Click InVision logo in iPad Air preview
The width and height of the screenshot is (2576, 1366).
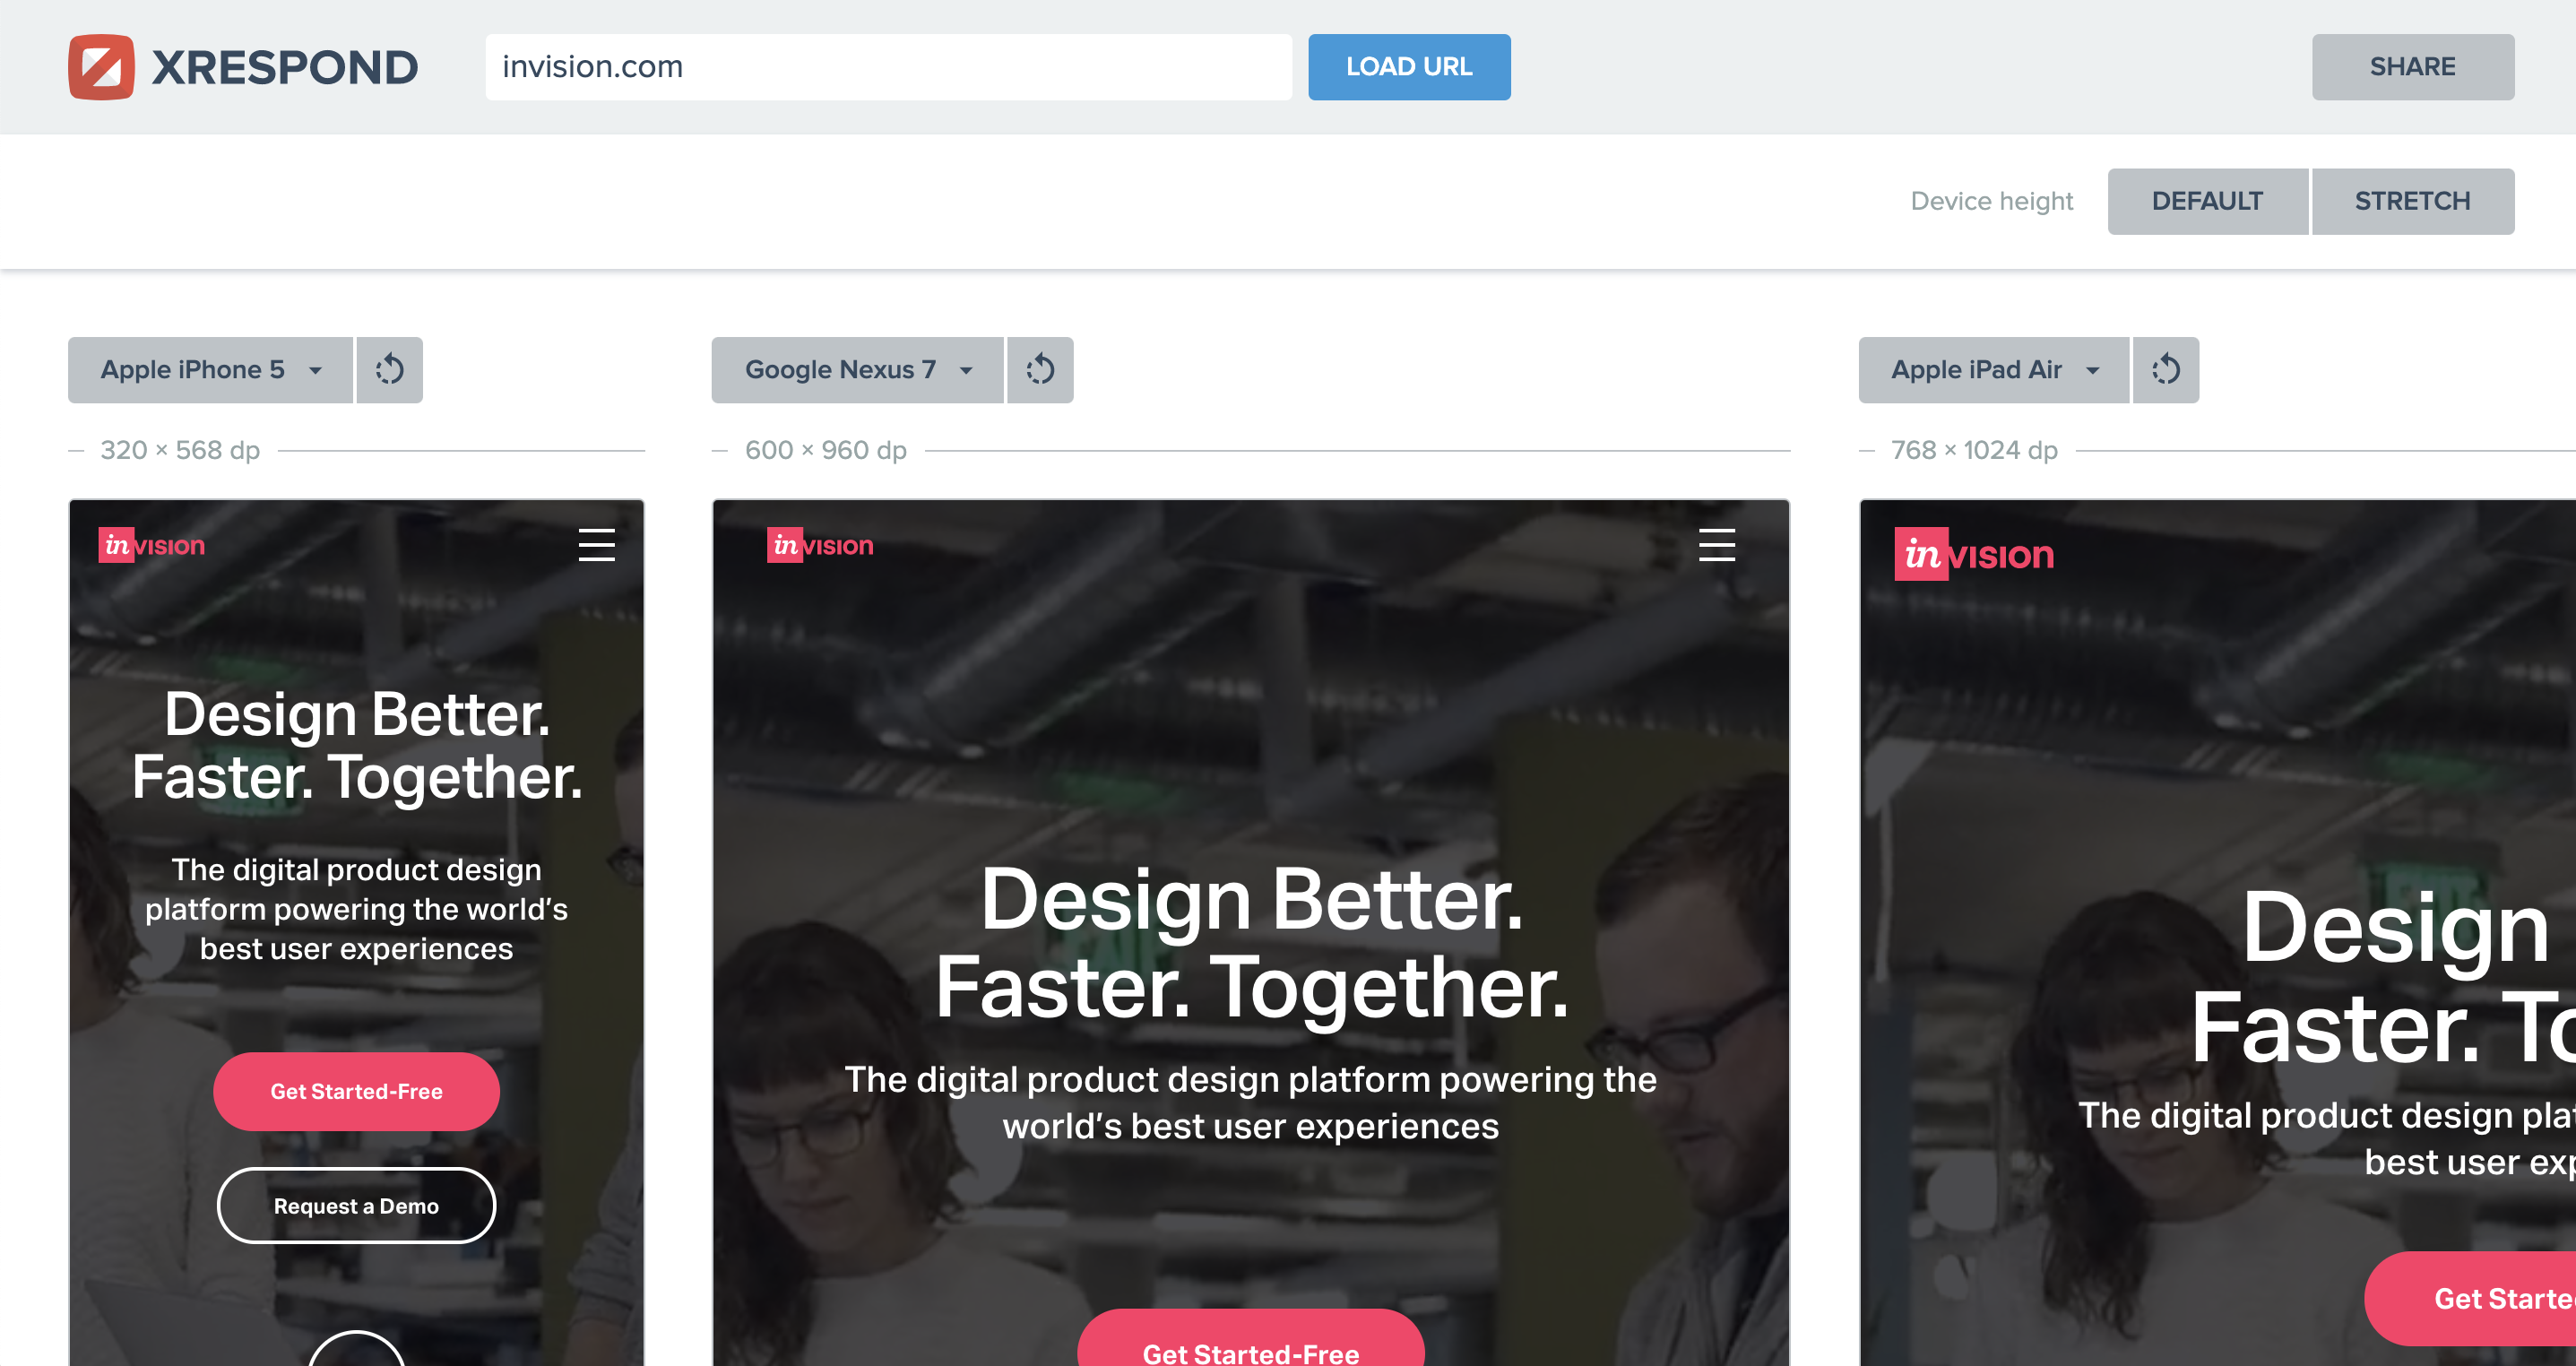[x=1974, y=554]
